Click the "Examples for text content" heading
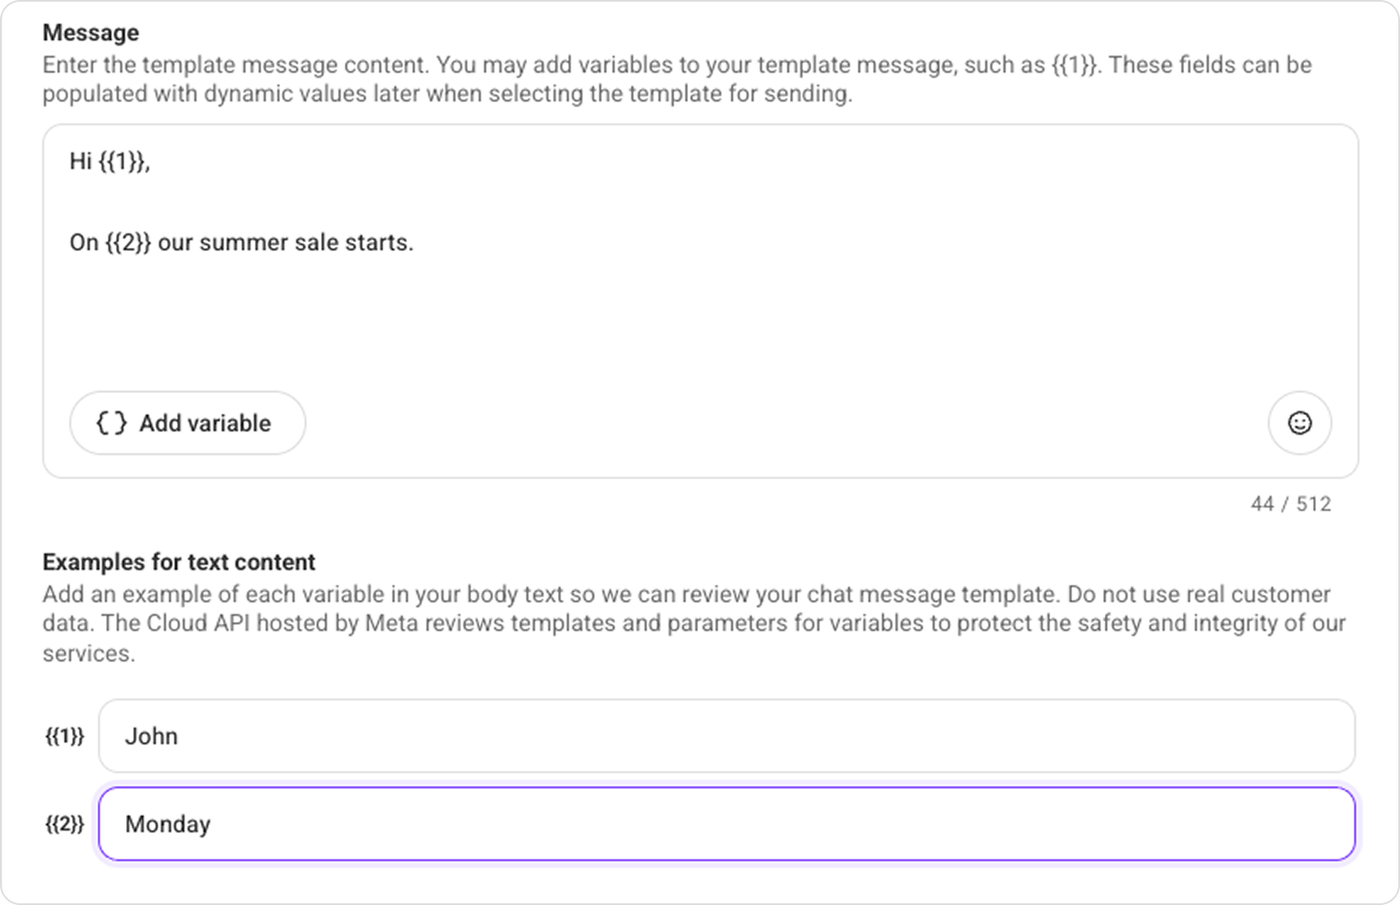Screen dimensions: 1400x905 click(179, 562)
